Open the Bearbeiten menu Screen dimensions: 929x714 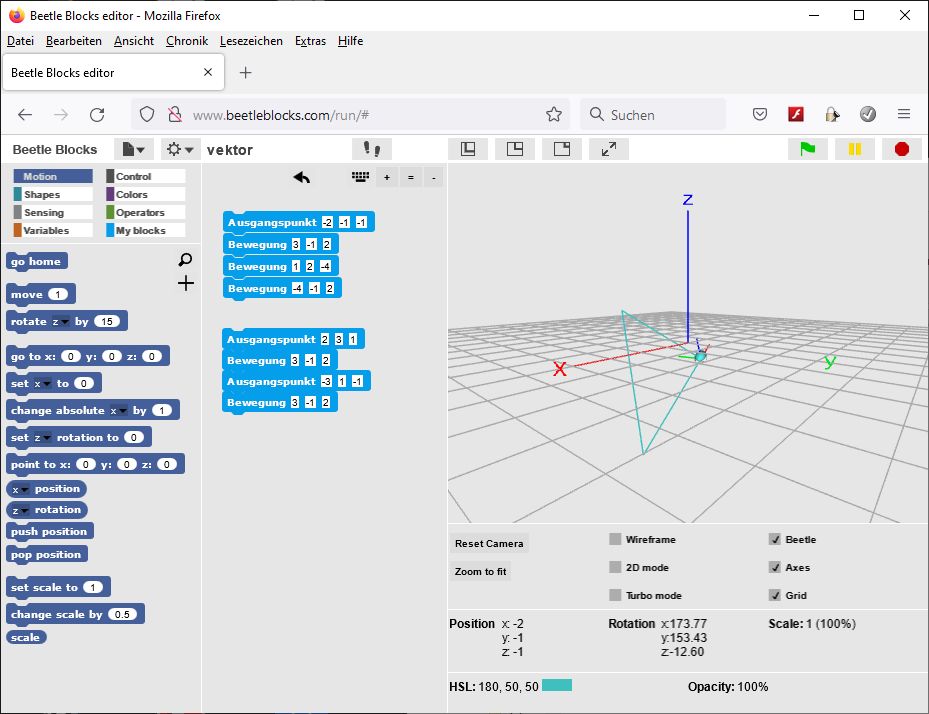pyautogui.click(x=73, y=41)
